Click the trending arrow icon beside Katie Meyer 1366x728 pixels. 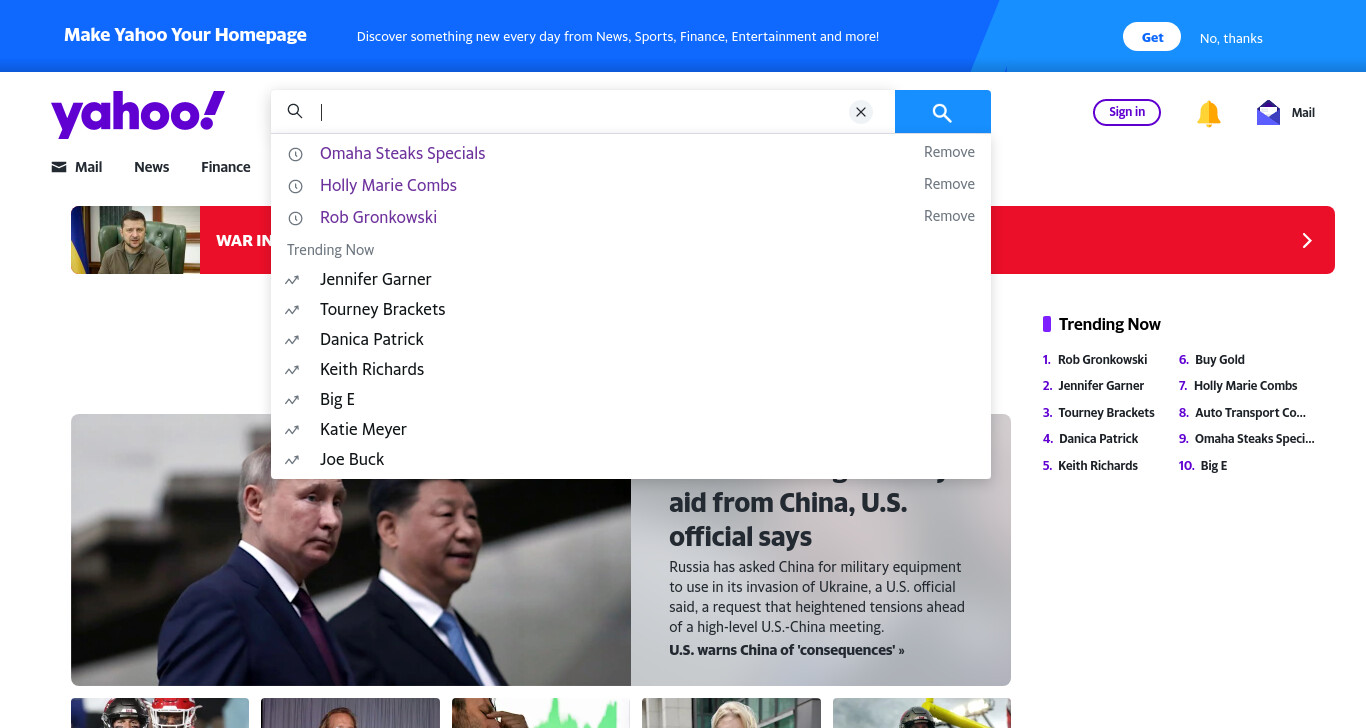(x=292, y=430)
